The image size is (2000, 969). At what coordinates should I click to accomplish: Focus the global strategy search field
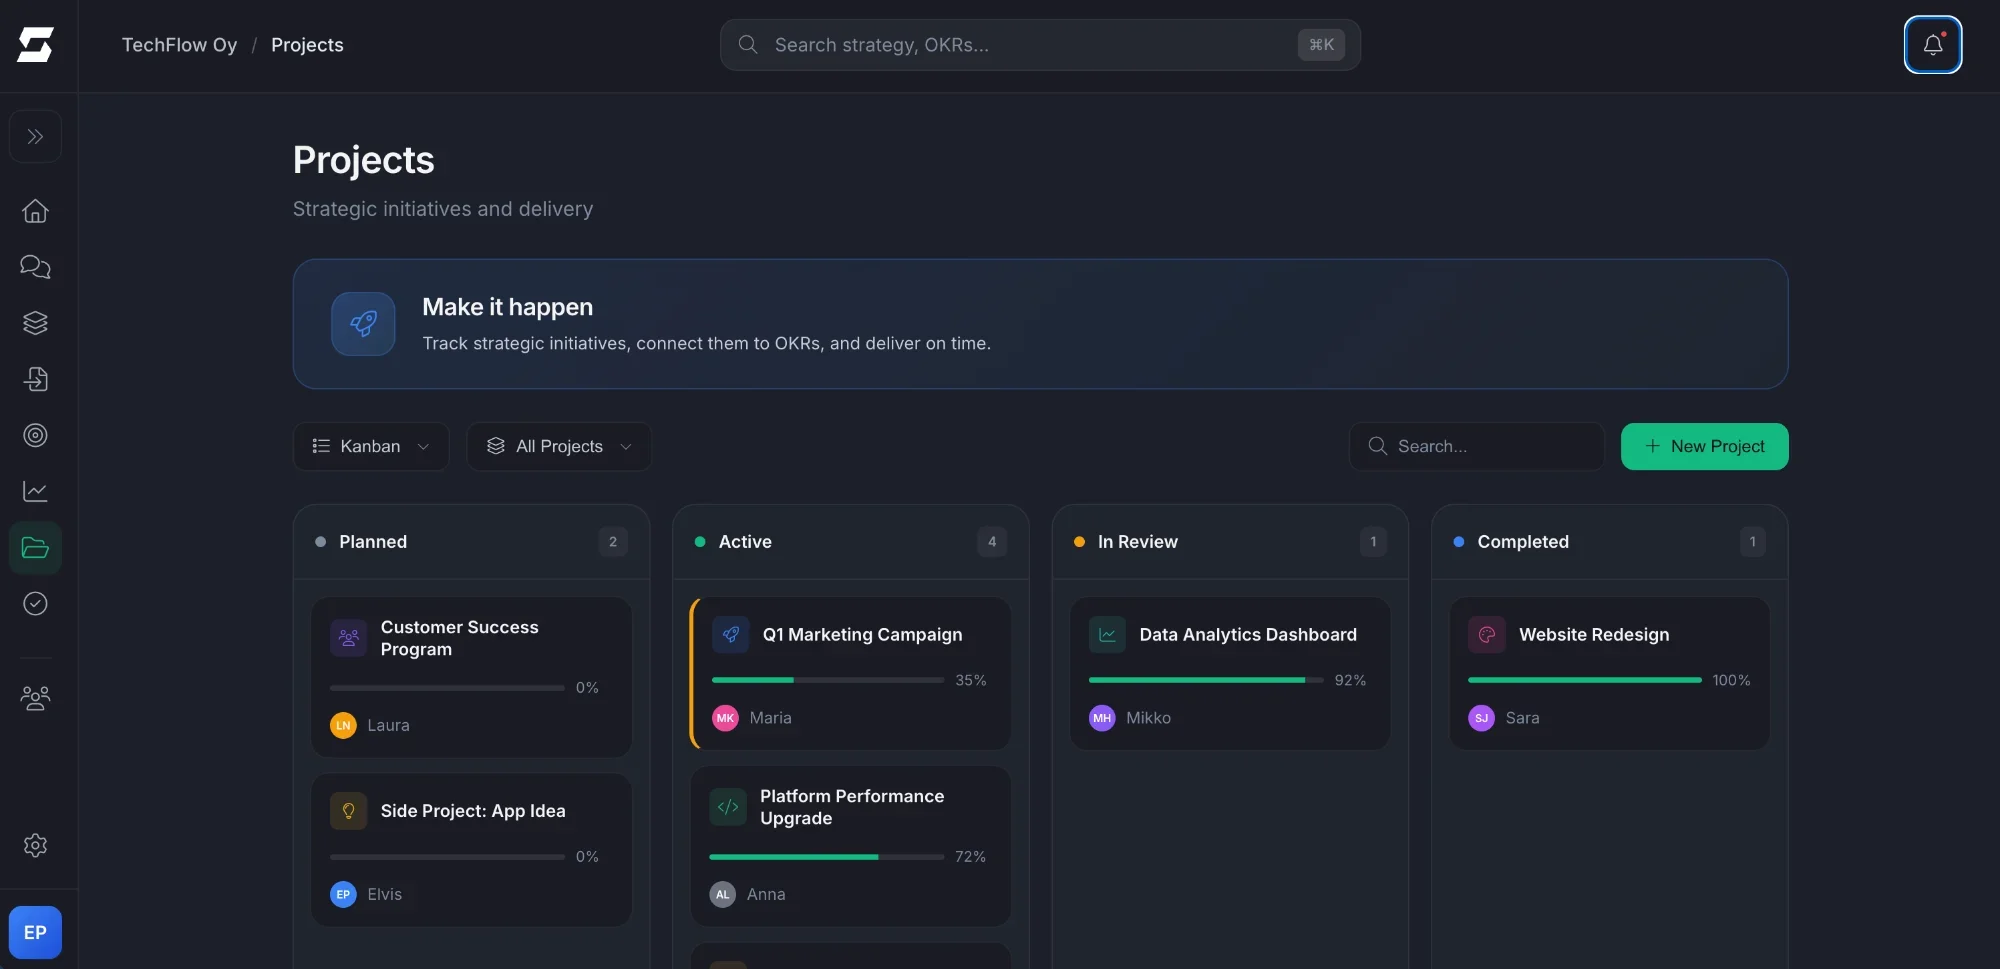1030,45
